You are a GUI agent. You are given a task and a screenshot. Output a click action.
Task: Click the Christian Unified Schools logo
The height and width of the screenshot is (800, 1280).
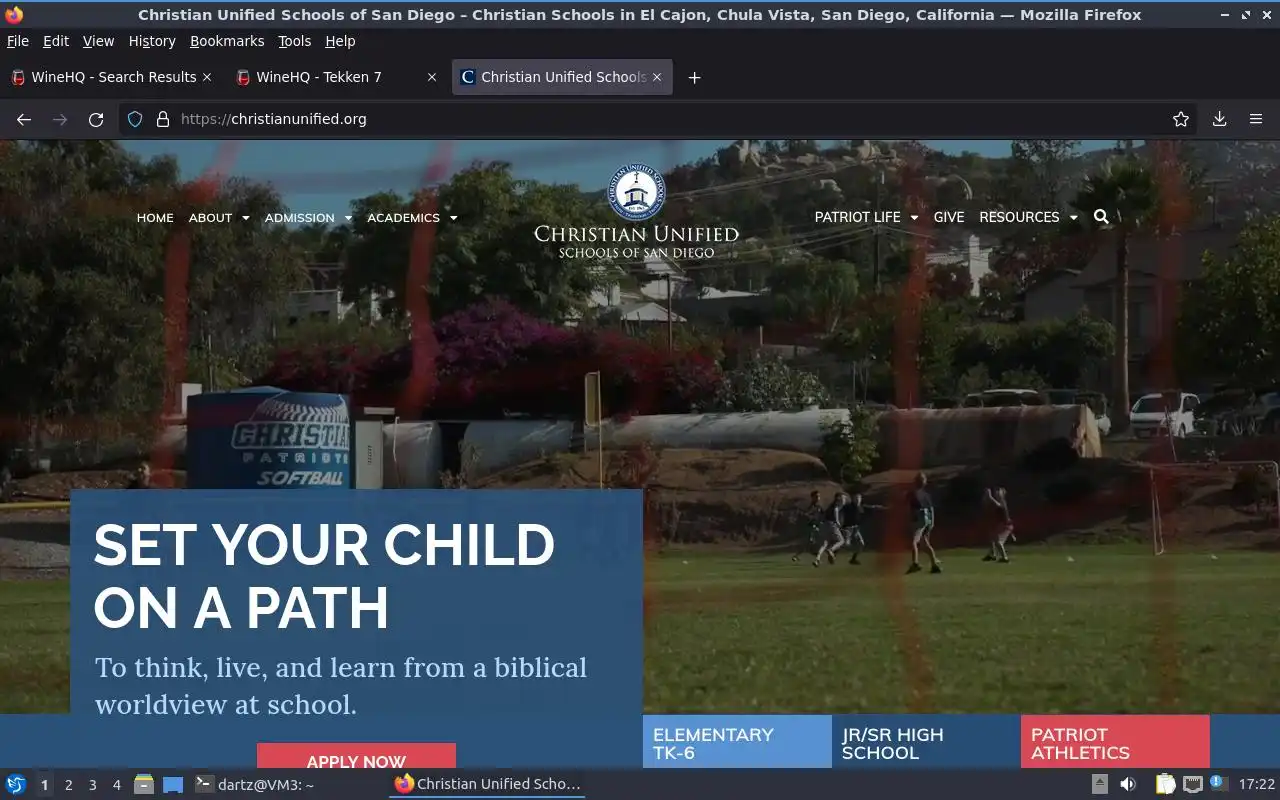[x=636, y=211]
